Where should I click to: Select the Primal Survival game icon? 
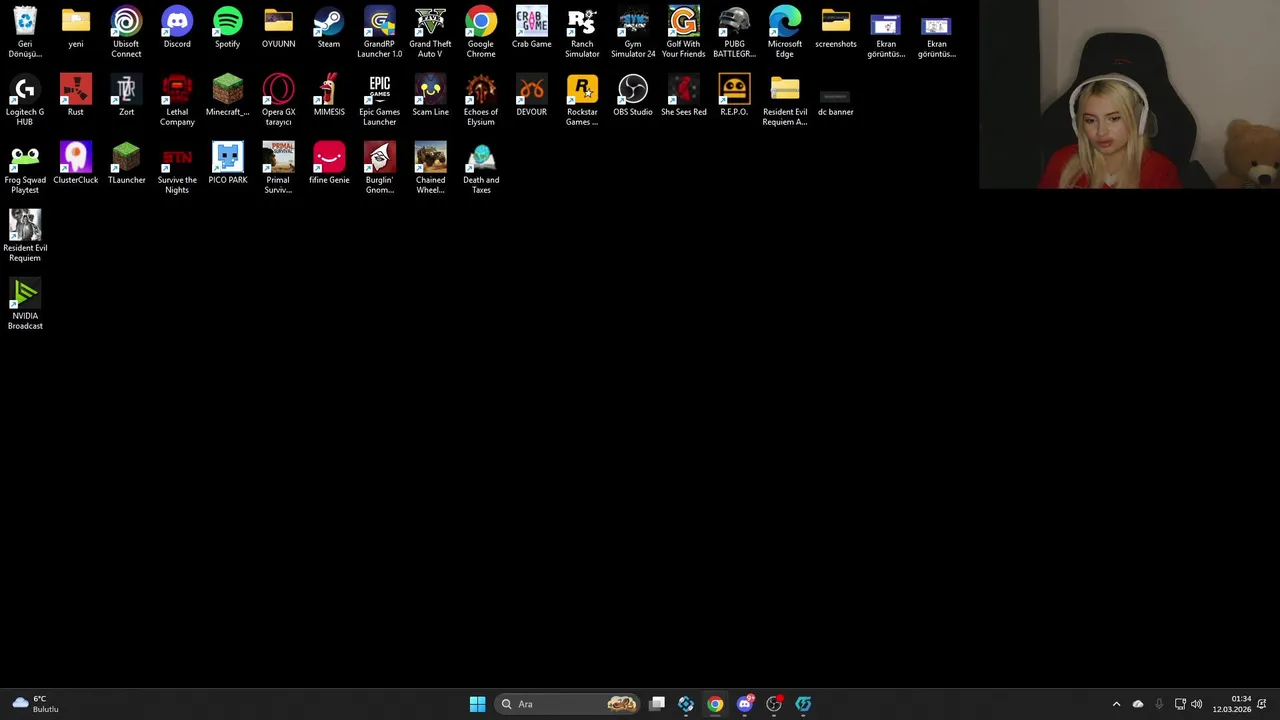click(278, 168)
